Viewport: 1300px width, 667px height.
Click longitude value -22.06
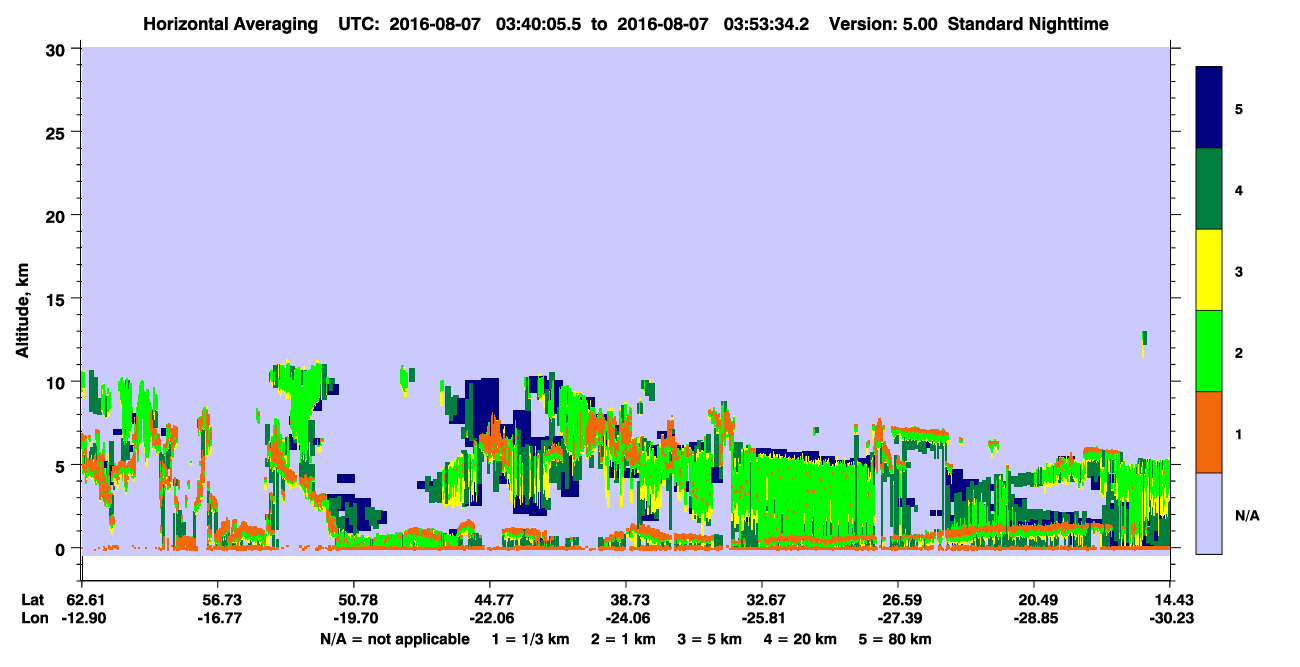click(490, 619)
